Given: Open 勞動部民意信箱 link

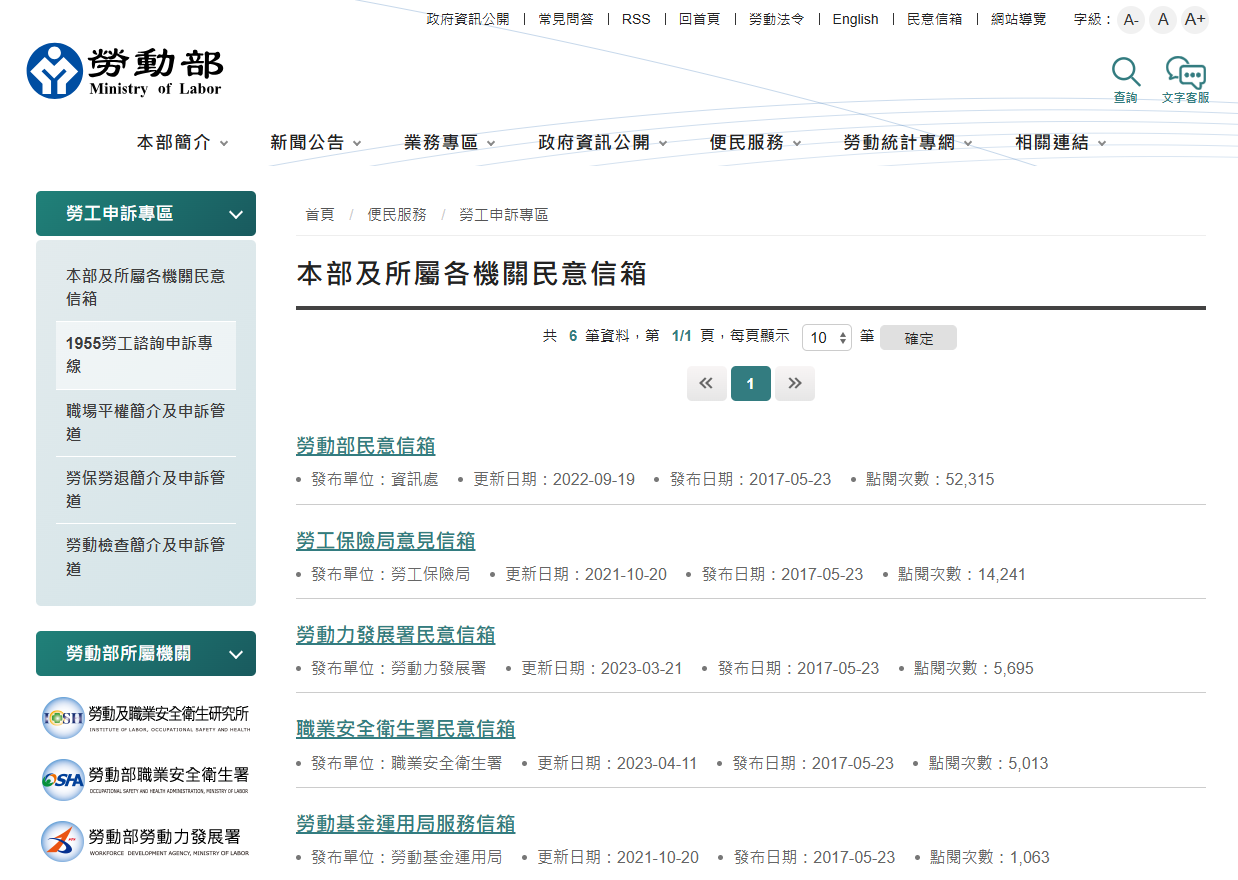Looking at the screenshot, I should (x=366, y=446).
